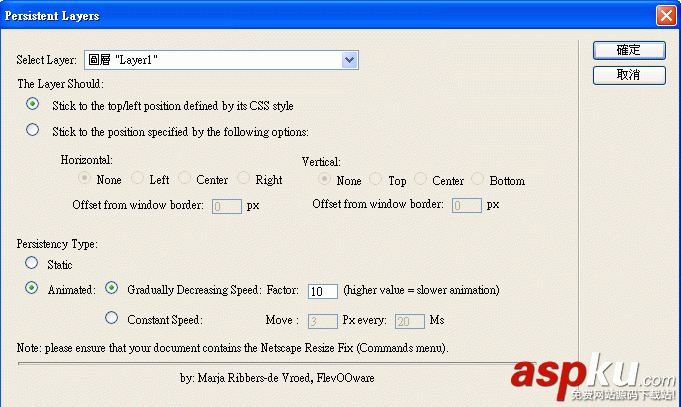Click the Netscape Resize Fix note text
This screenshot has width=681, height=407.
pyautogui.click(x=232, y=348)
